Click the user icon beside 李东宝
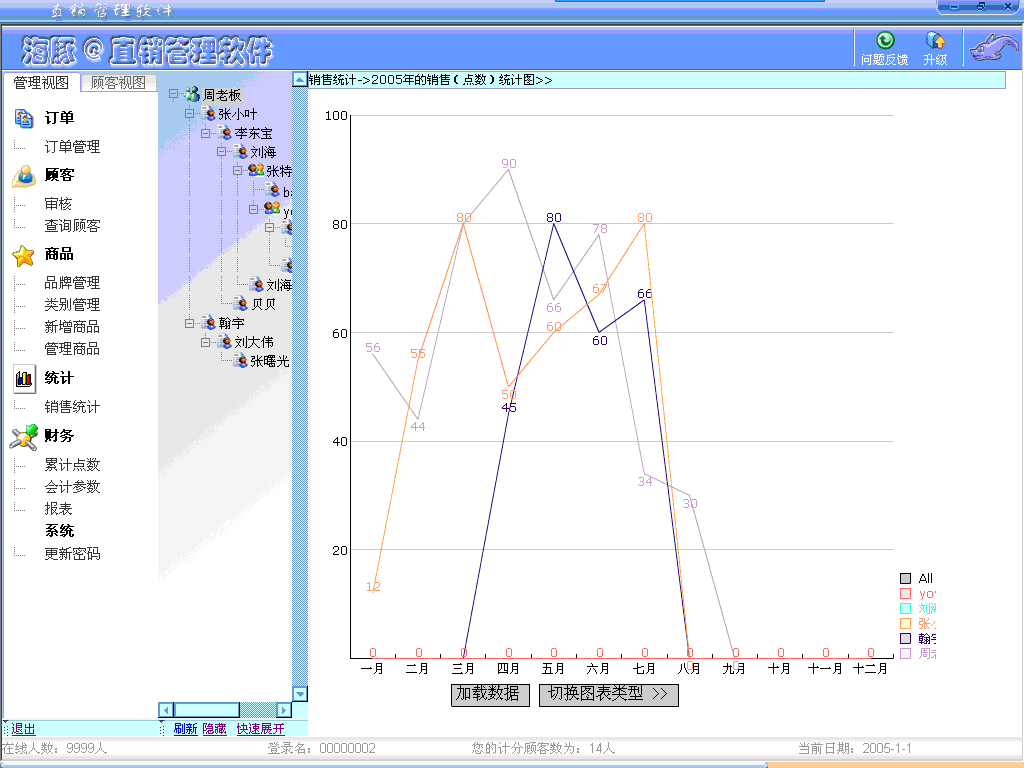This screenshot has height=768, width=1024. [x=225, y=133]
